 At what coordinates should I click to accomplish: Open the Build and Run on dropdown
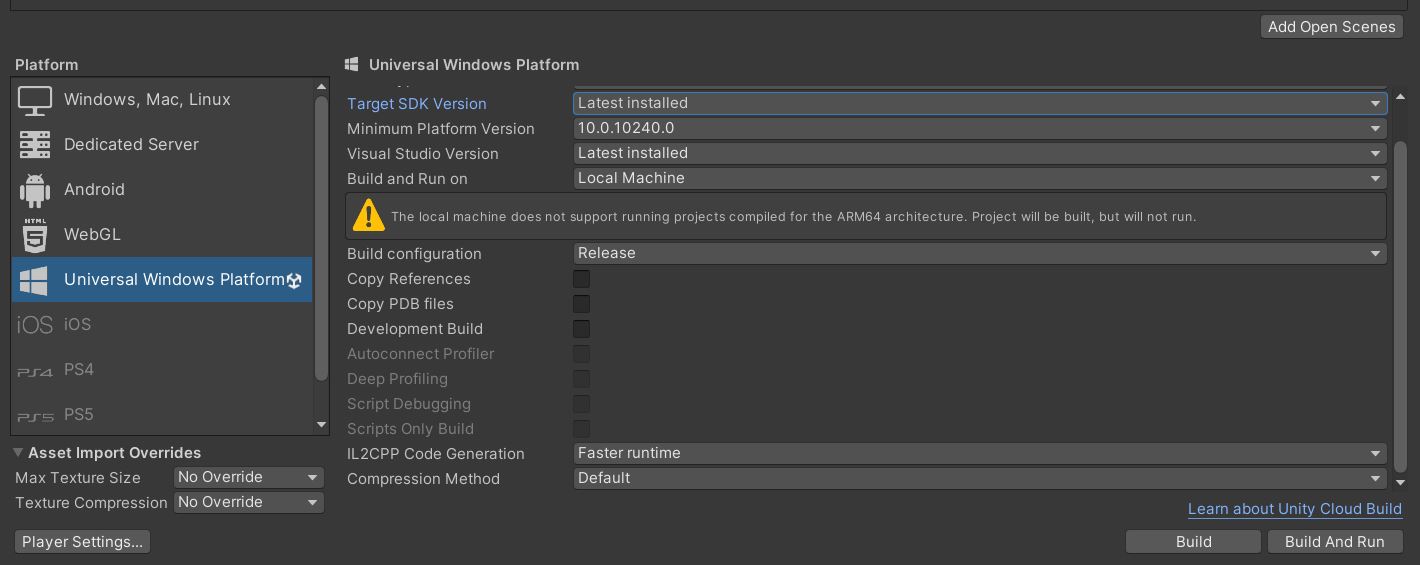[979, 179]
